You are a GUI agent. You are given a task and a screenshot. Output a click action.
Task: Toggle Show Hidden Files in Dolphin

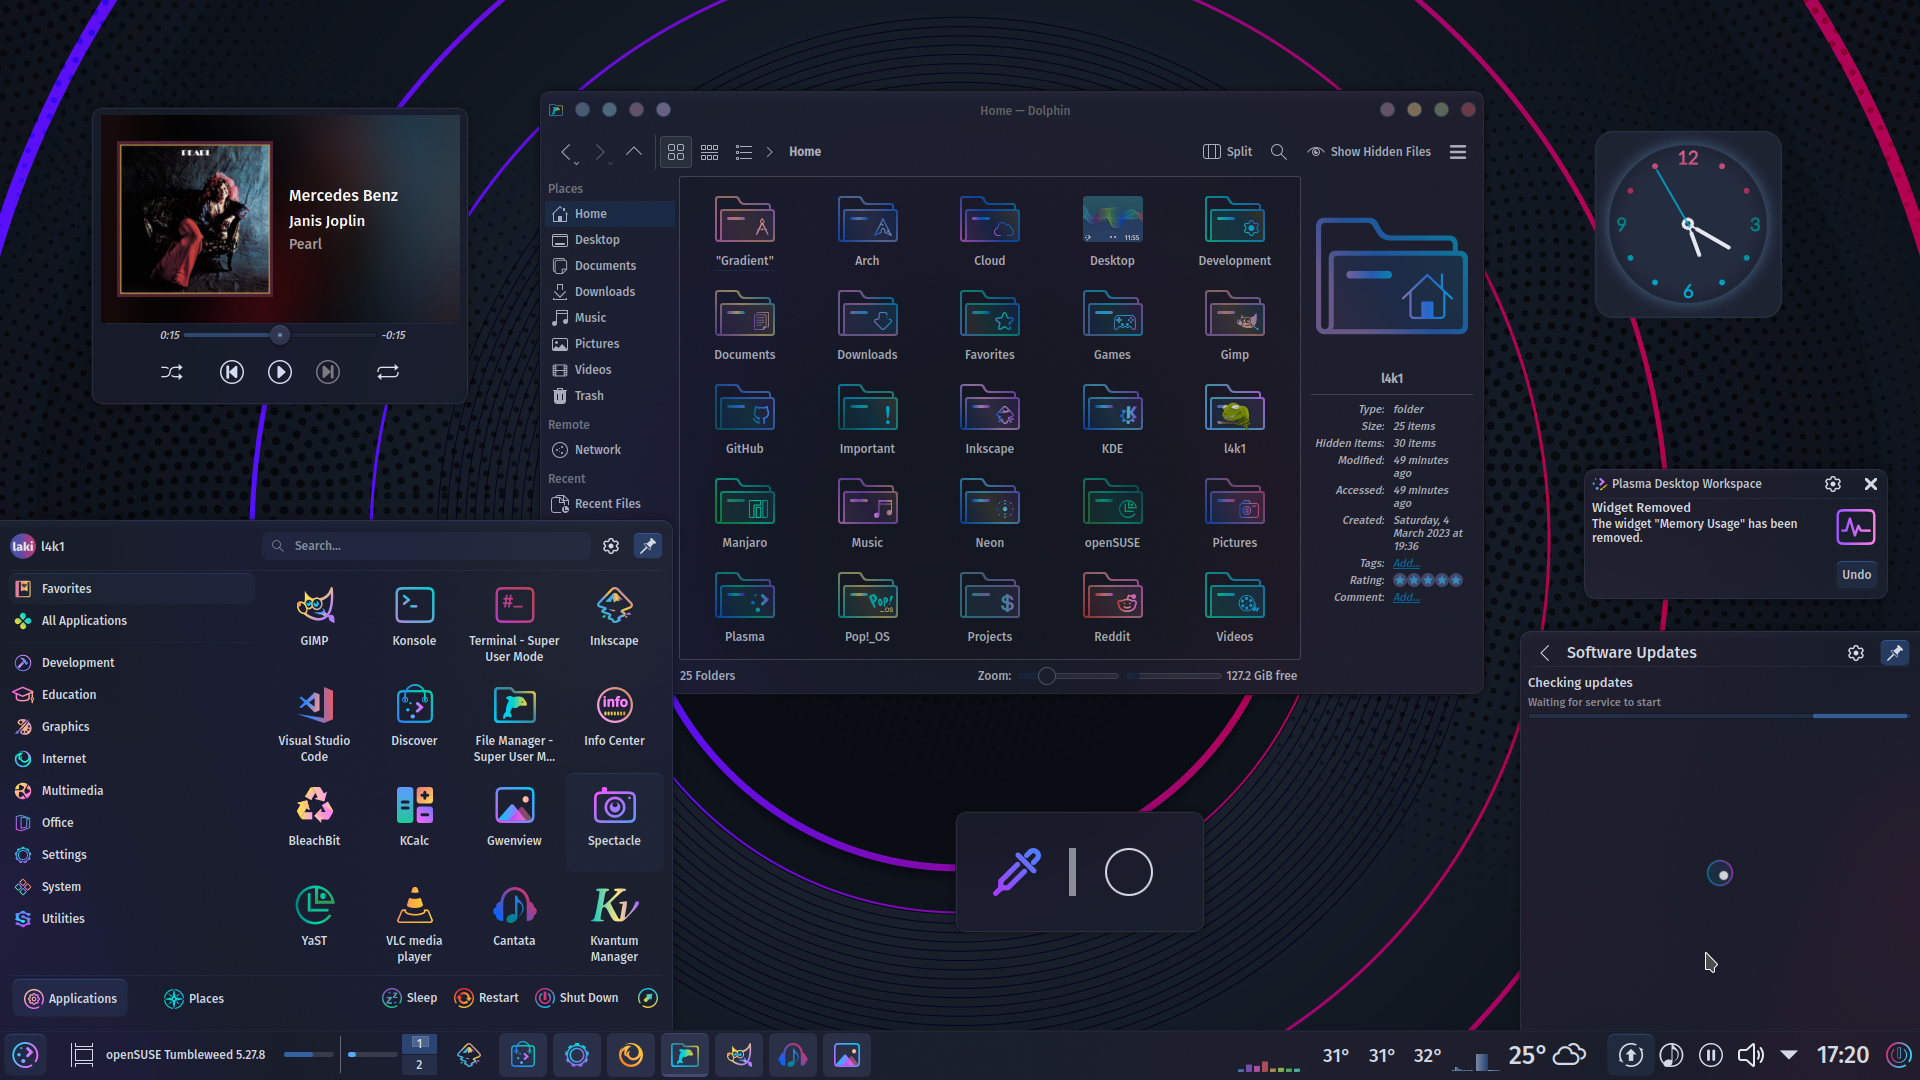coord(1370,151)
